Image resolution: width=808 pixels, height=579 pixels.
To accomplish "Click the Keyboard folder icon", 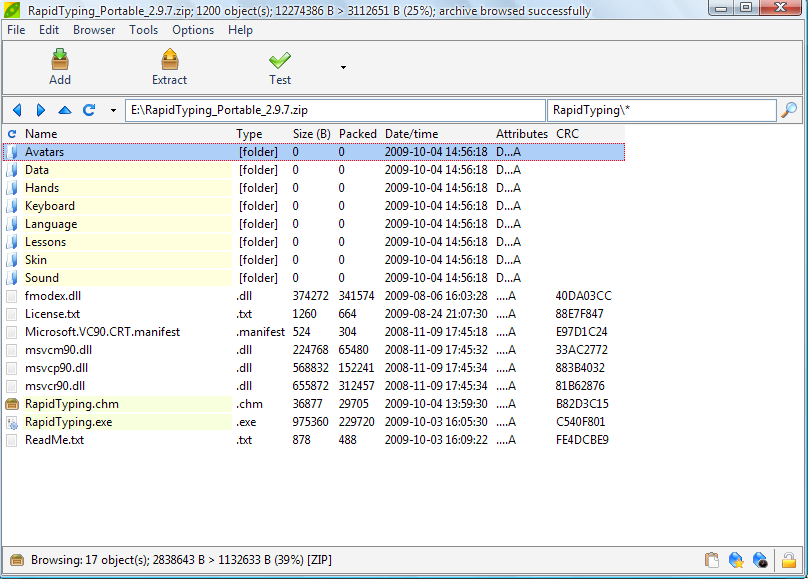I will pos(12,206).
